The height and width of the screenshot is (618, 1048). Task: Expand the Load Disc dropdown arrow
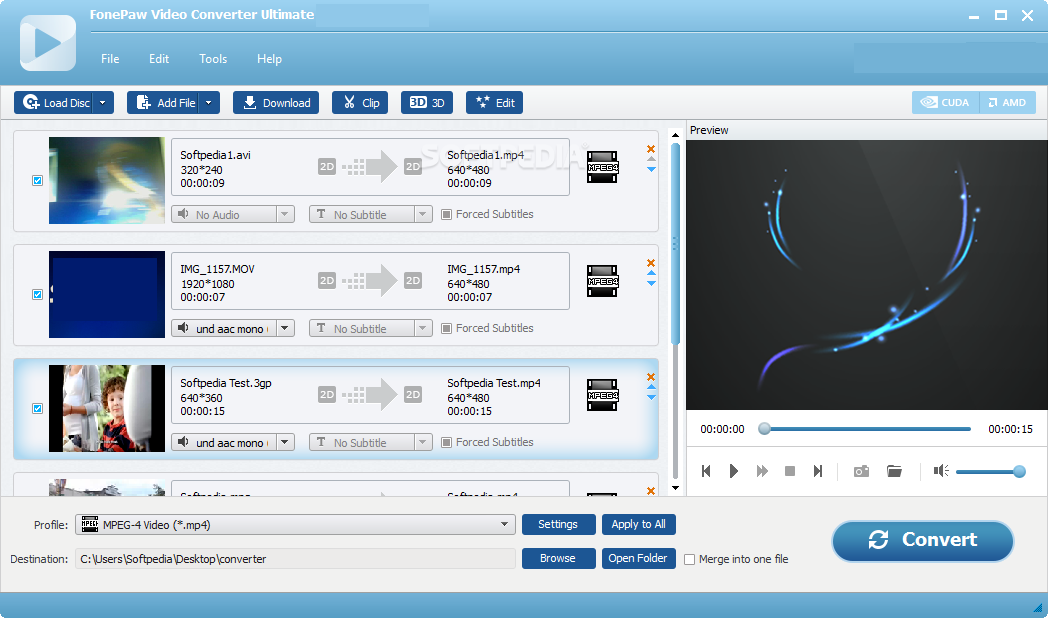(103, 103)
